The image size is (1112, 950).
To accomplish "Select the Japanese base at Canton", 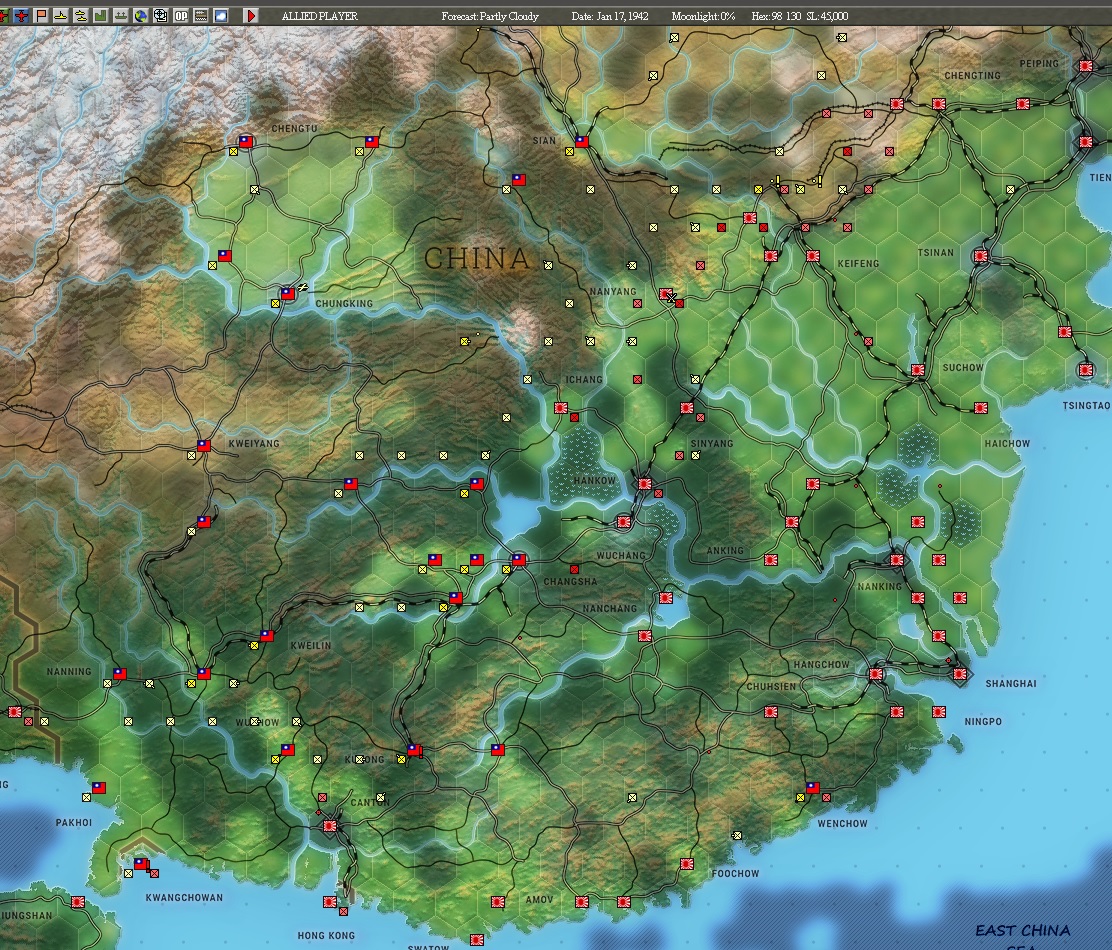I will 330,826.
